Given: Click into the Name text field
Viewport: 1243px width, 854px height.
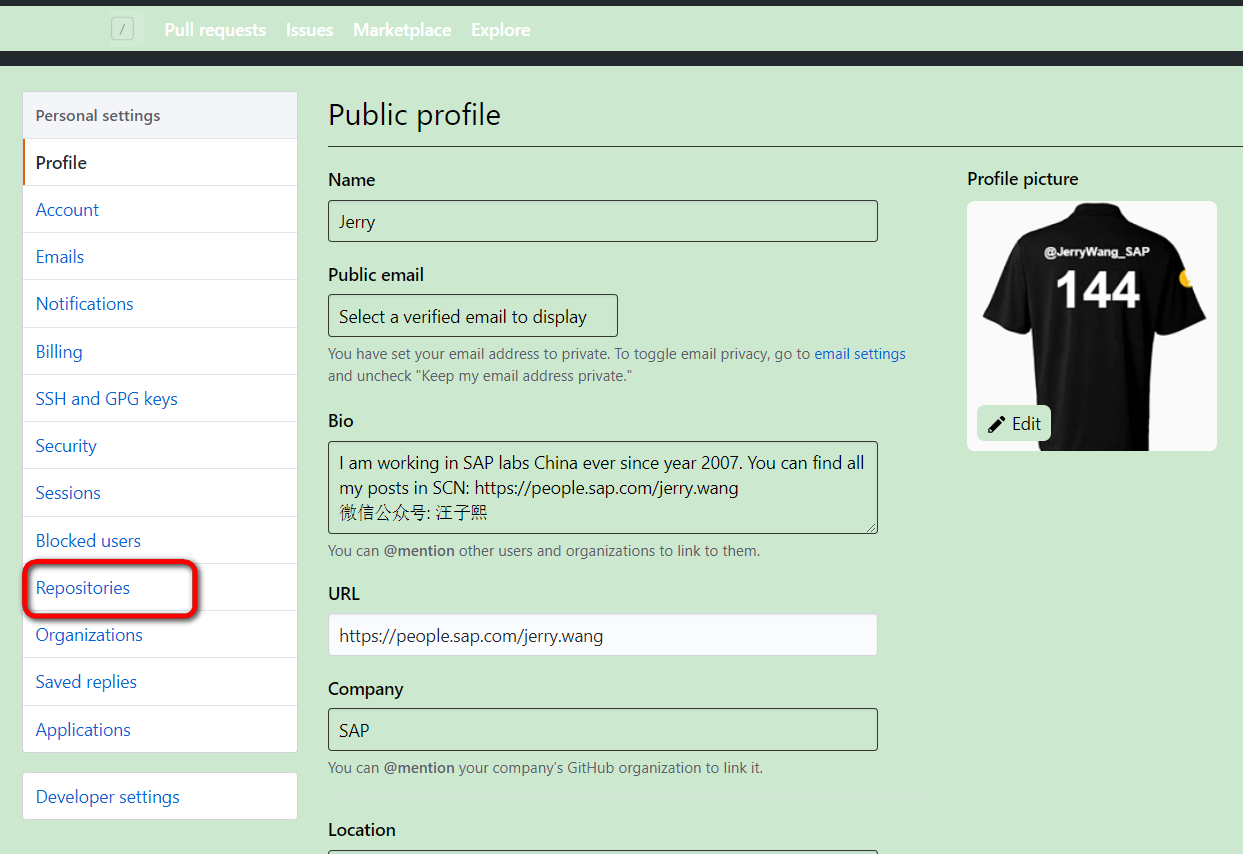Looking at the screenshot, I should point(603,221).
